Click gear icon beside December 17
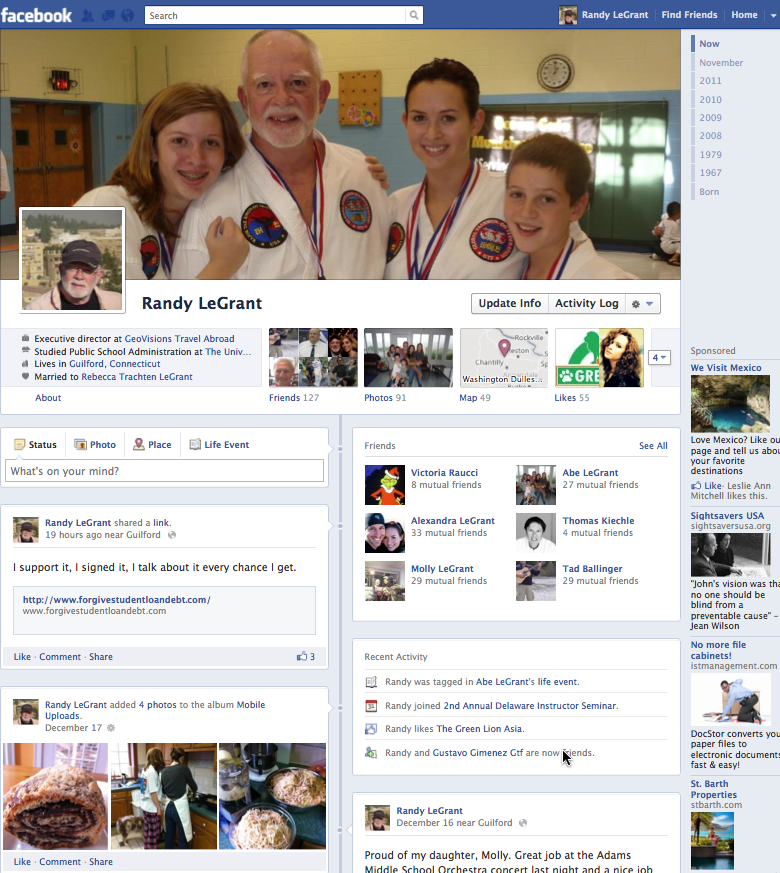The image size is (780, 873). pyautogui.click(x=111, y=728)
